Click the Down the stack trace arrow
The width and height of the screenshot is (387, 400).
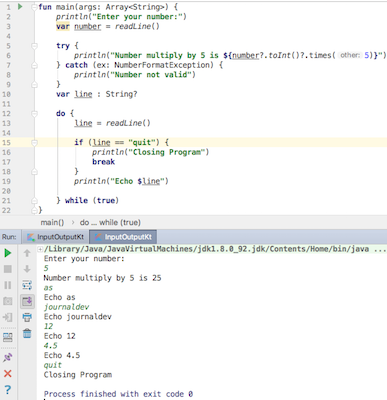pos(27,269)
